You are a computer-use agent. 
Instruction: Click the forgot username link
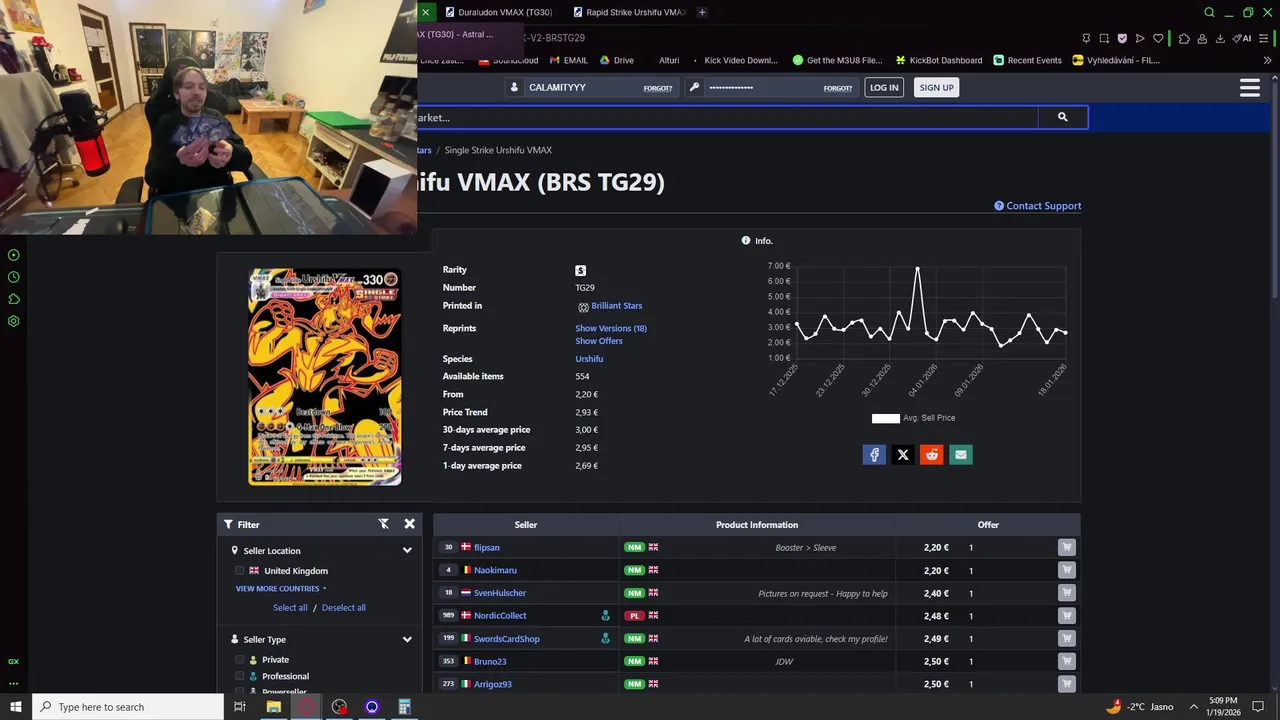click(657, 88)
